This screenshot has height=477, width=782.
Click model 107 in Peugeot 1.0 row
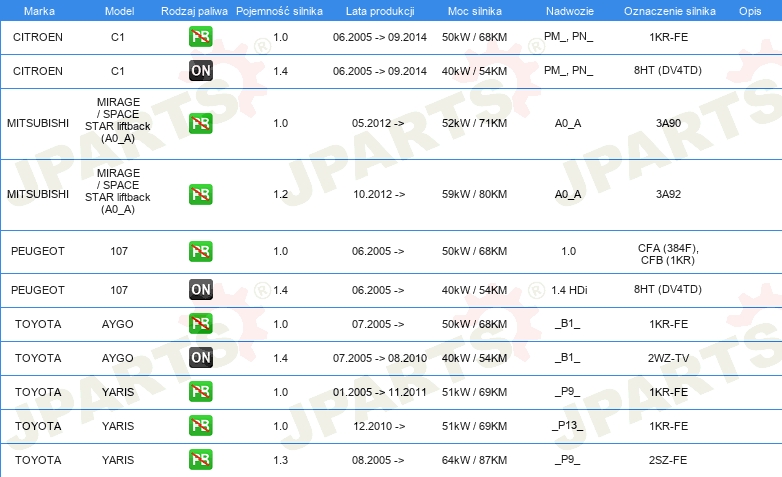point(119,251)
